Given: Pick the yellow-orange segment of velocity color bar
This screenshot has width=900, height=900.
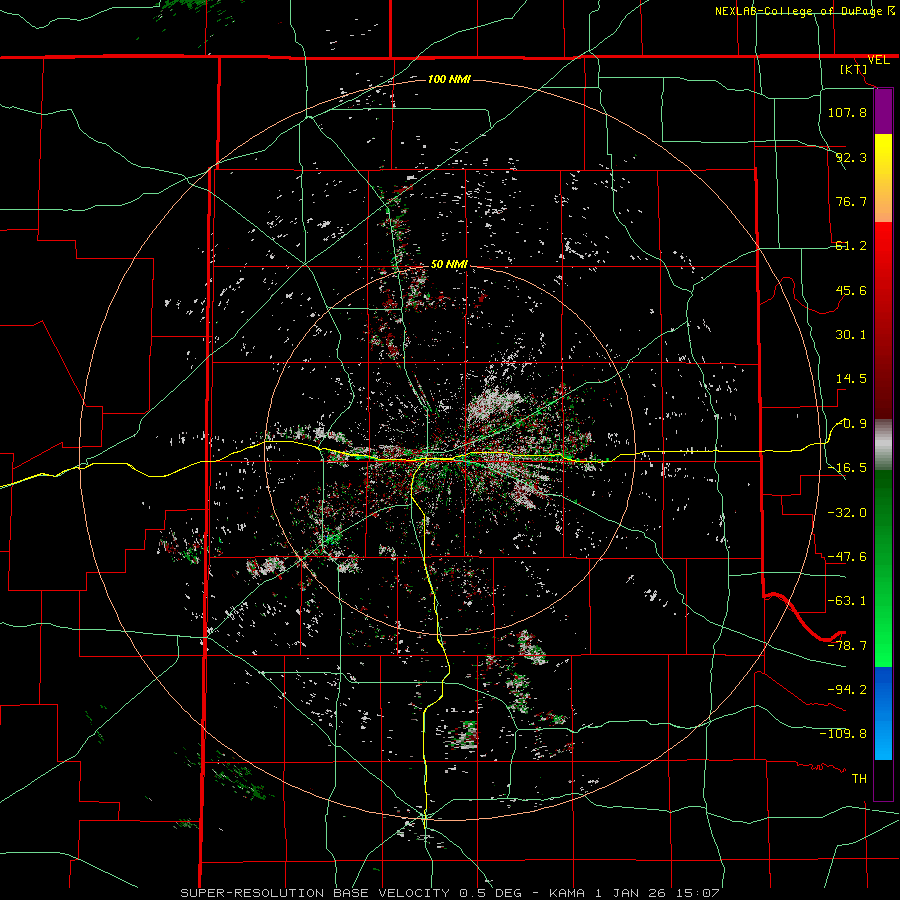Looking at the screenshot, I should click(x=883, y=178).
